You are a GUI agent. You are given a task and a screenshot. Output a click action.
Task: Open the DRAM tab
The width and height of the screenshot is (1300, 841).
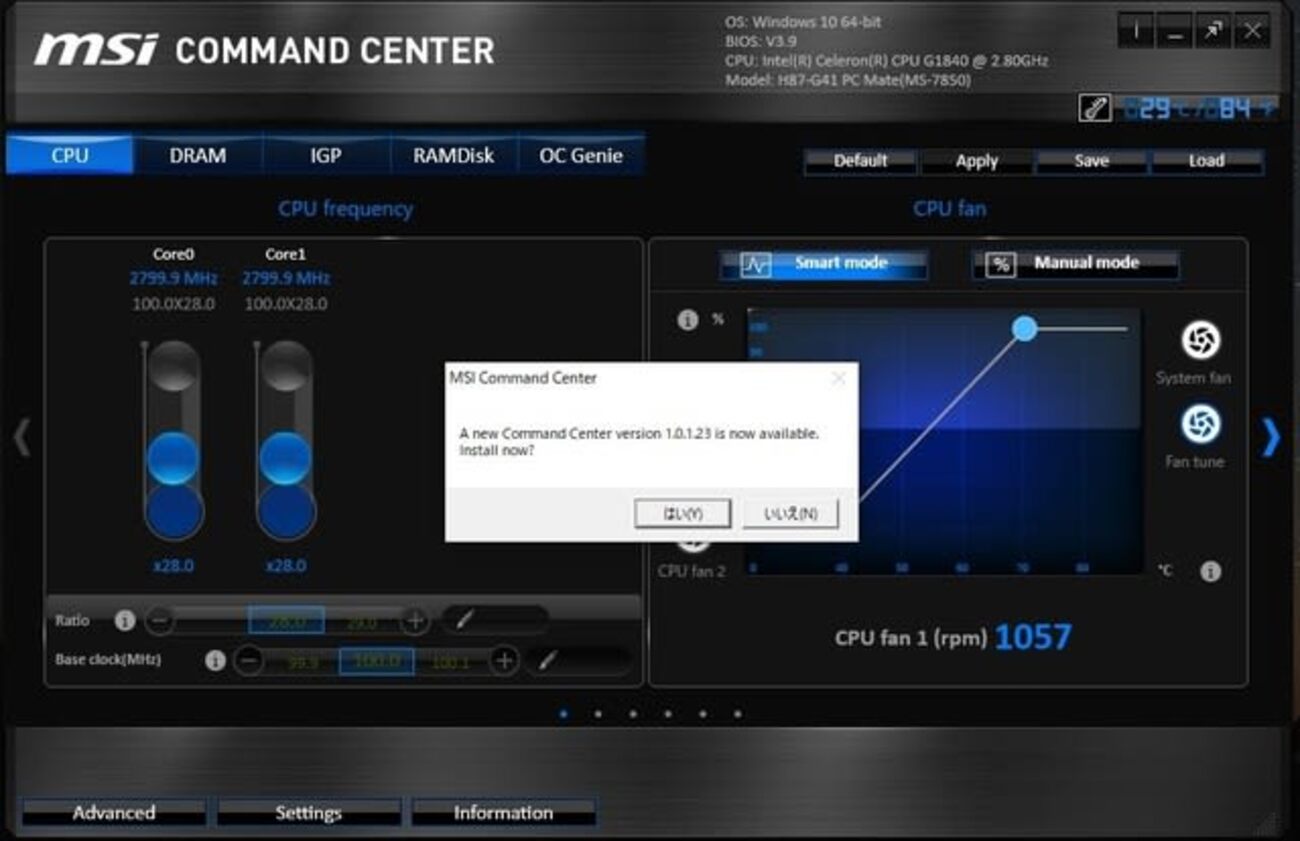point(198,155)
